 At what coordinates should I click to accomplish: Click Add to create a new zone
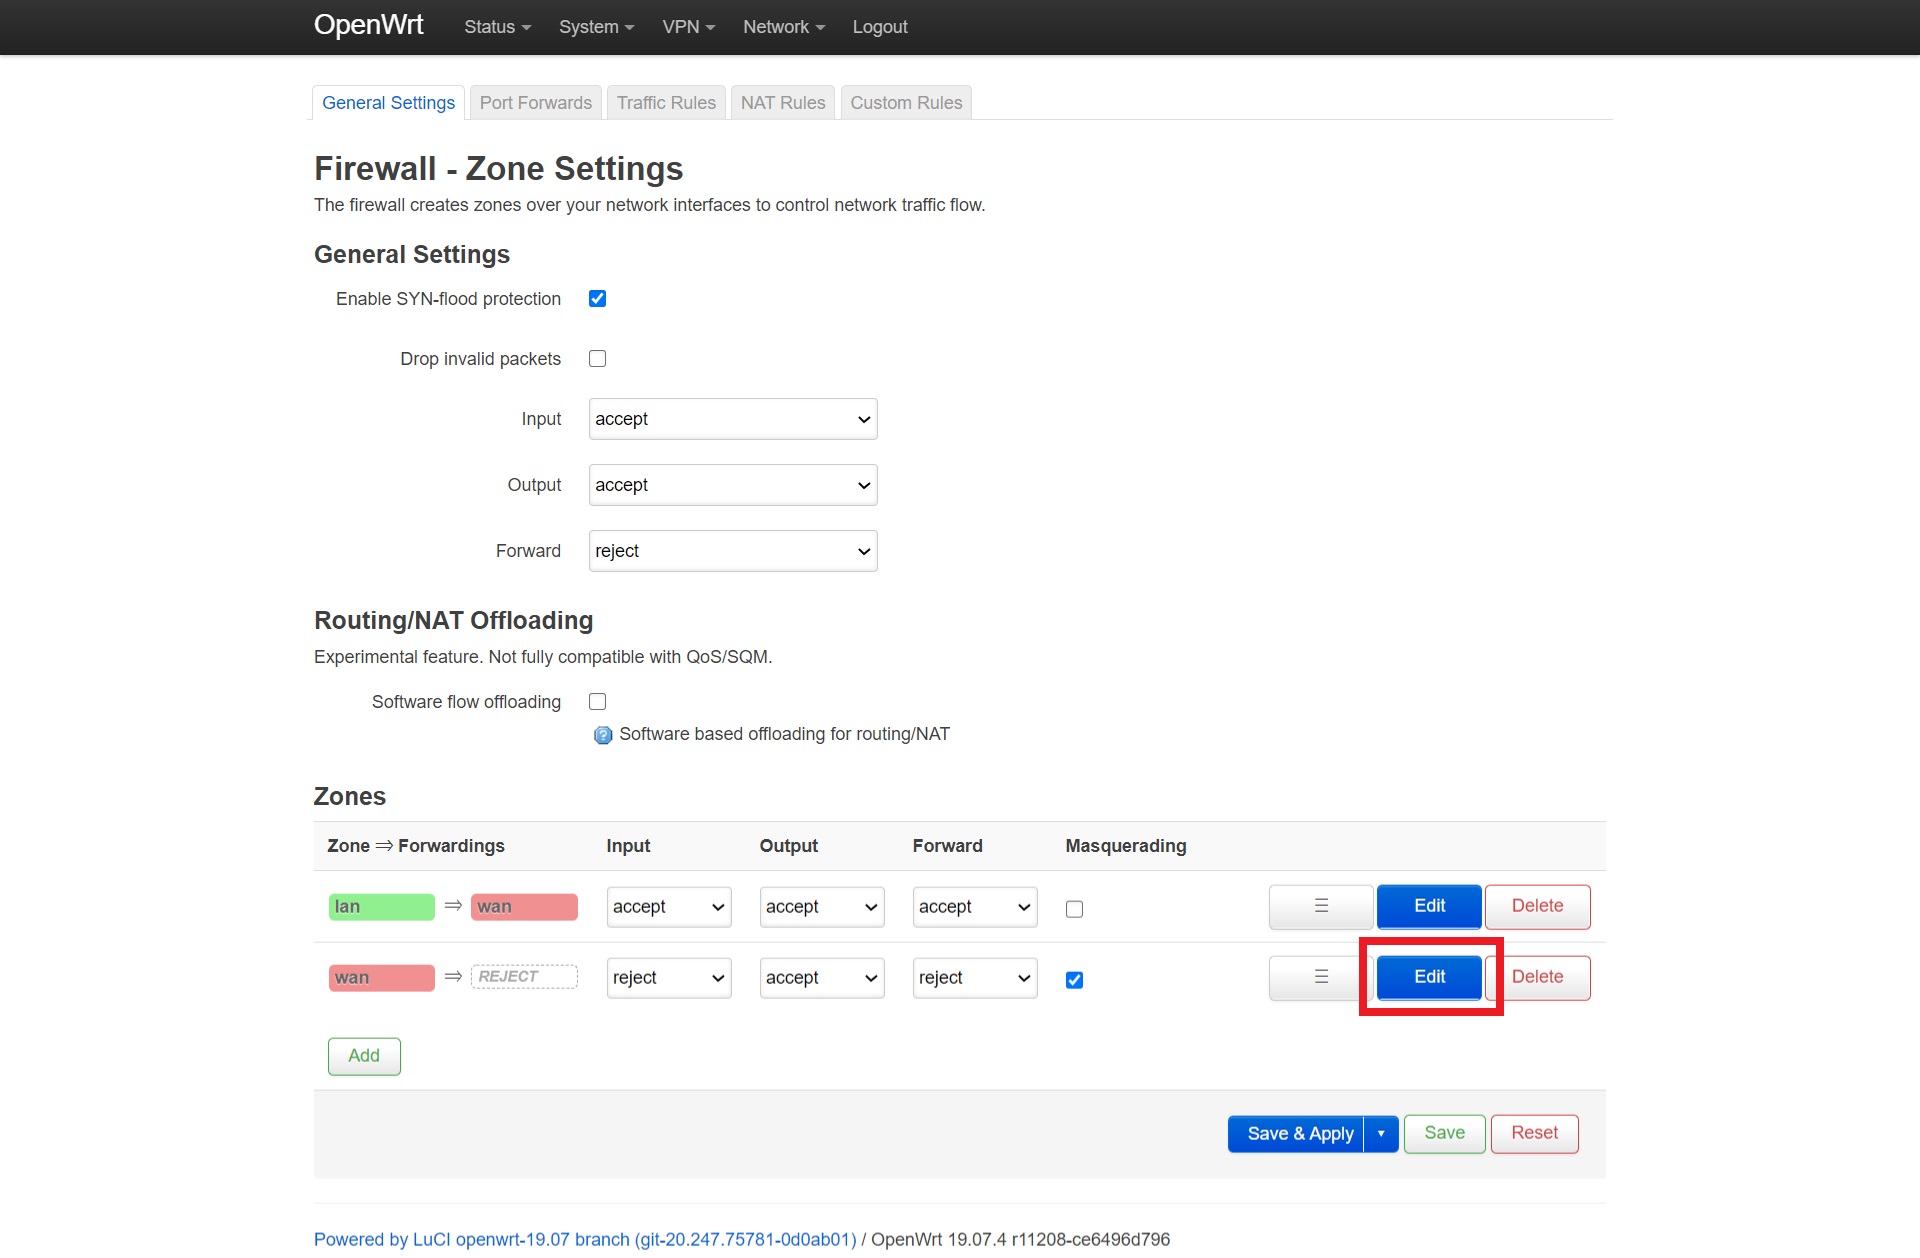(363, 1056)
